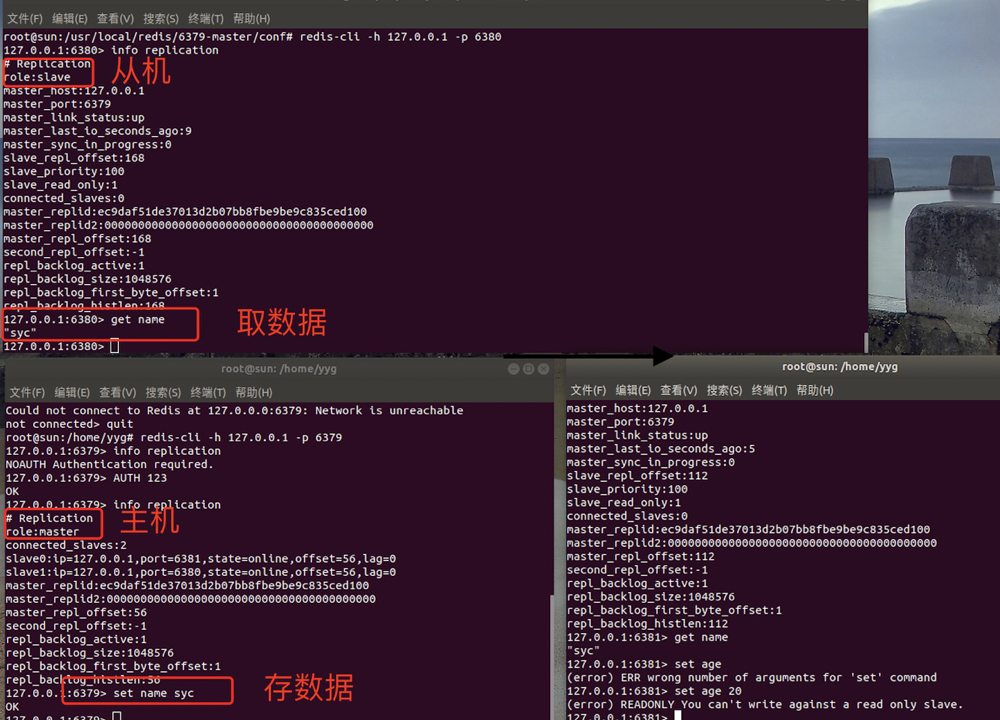Click 'repl_backlog_histlen:112' in bottom-right terminal
This screenshot has height=720, width=1000.
point(647,623)
